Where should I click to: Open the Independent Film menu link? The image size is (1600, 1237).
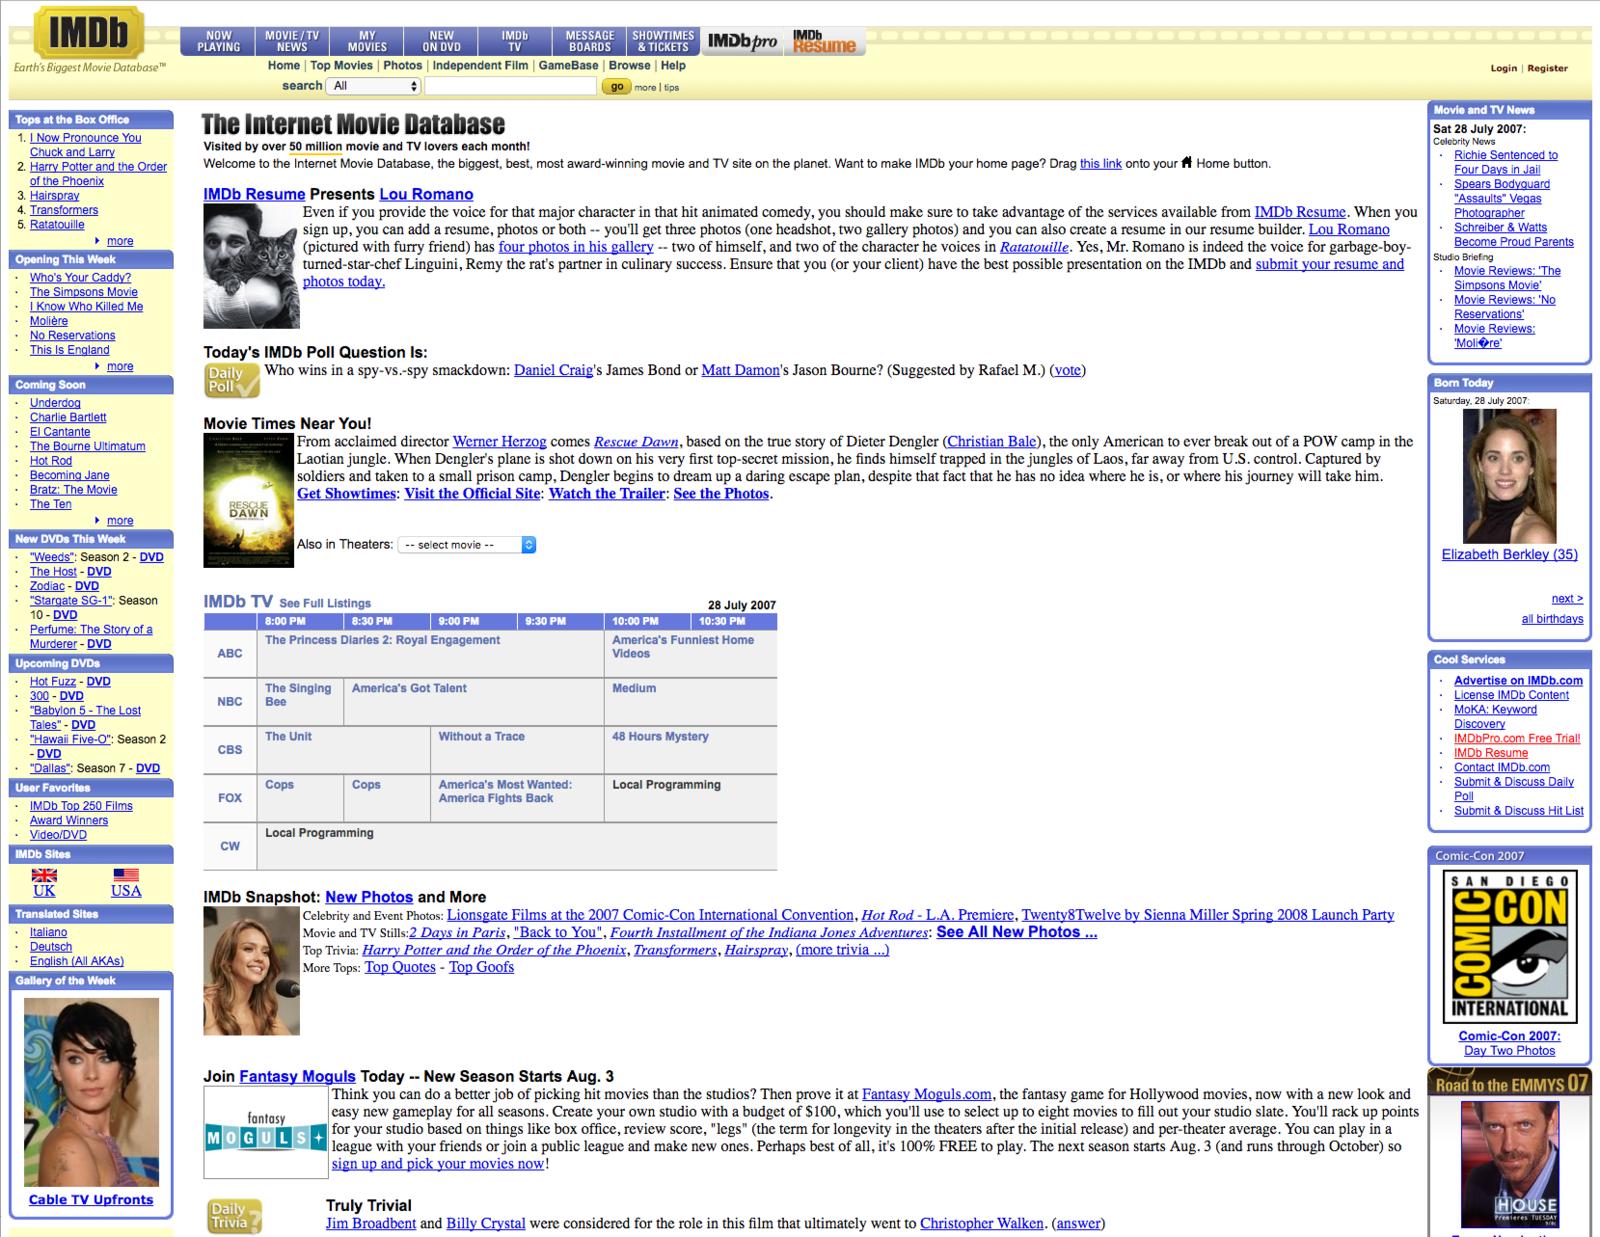point(480,65)
